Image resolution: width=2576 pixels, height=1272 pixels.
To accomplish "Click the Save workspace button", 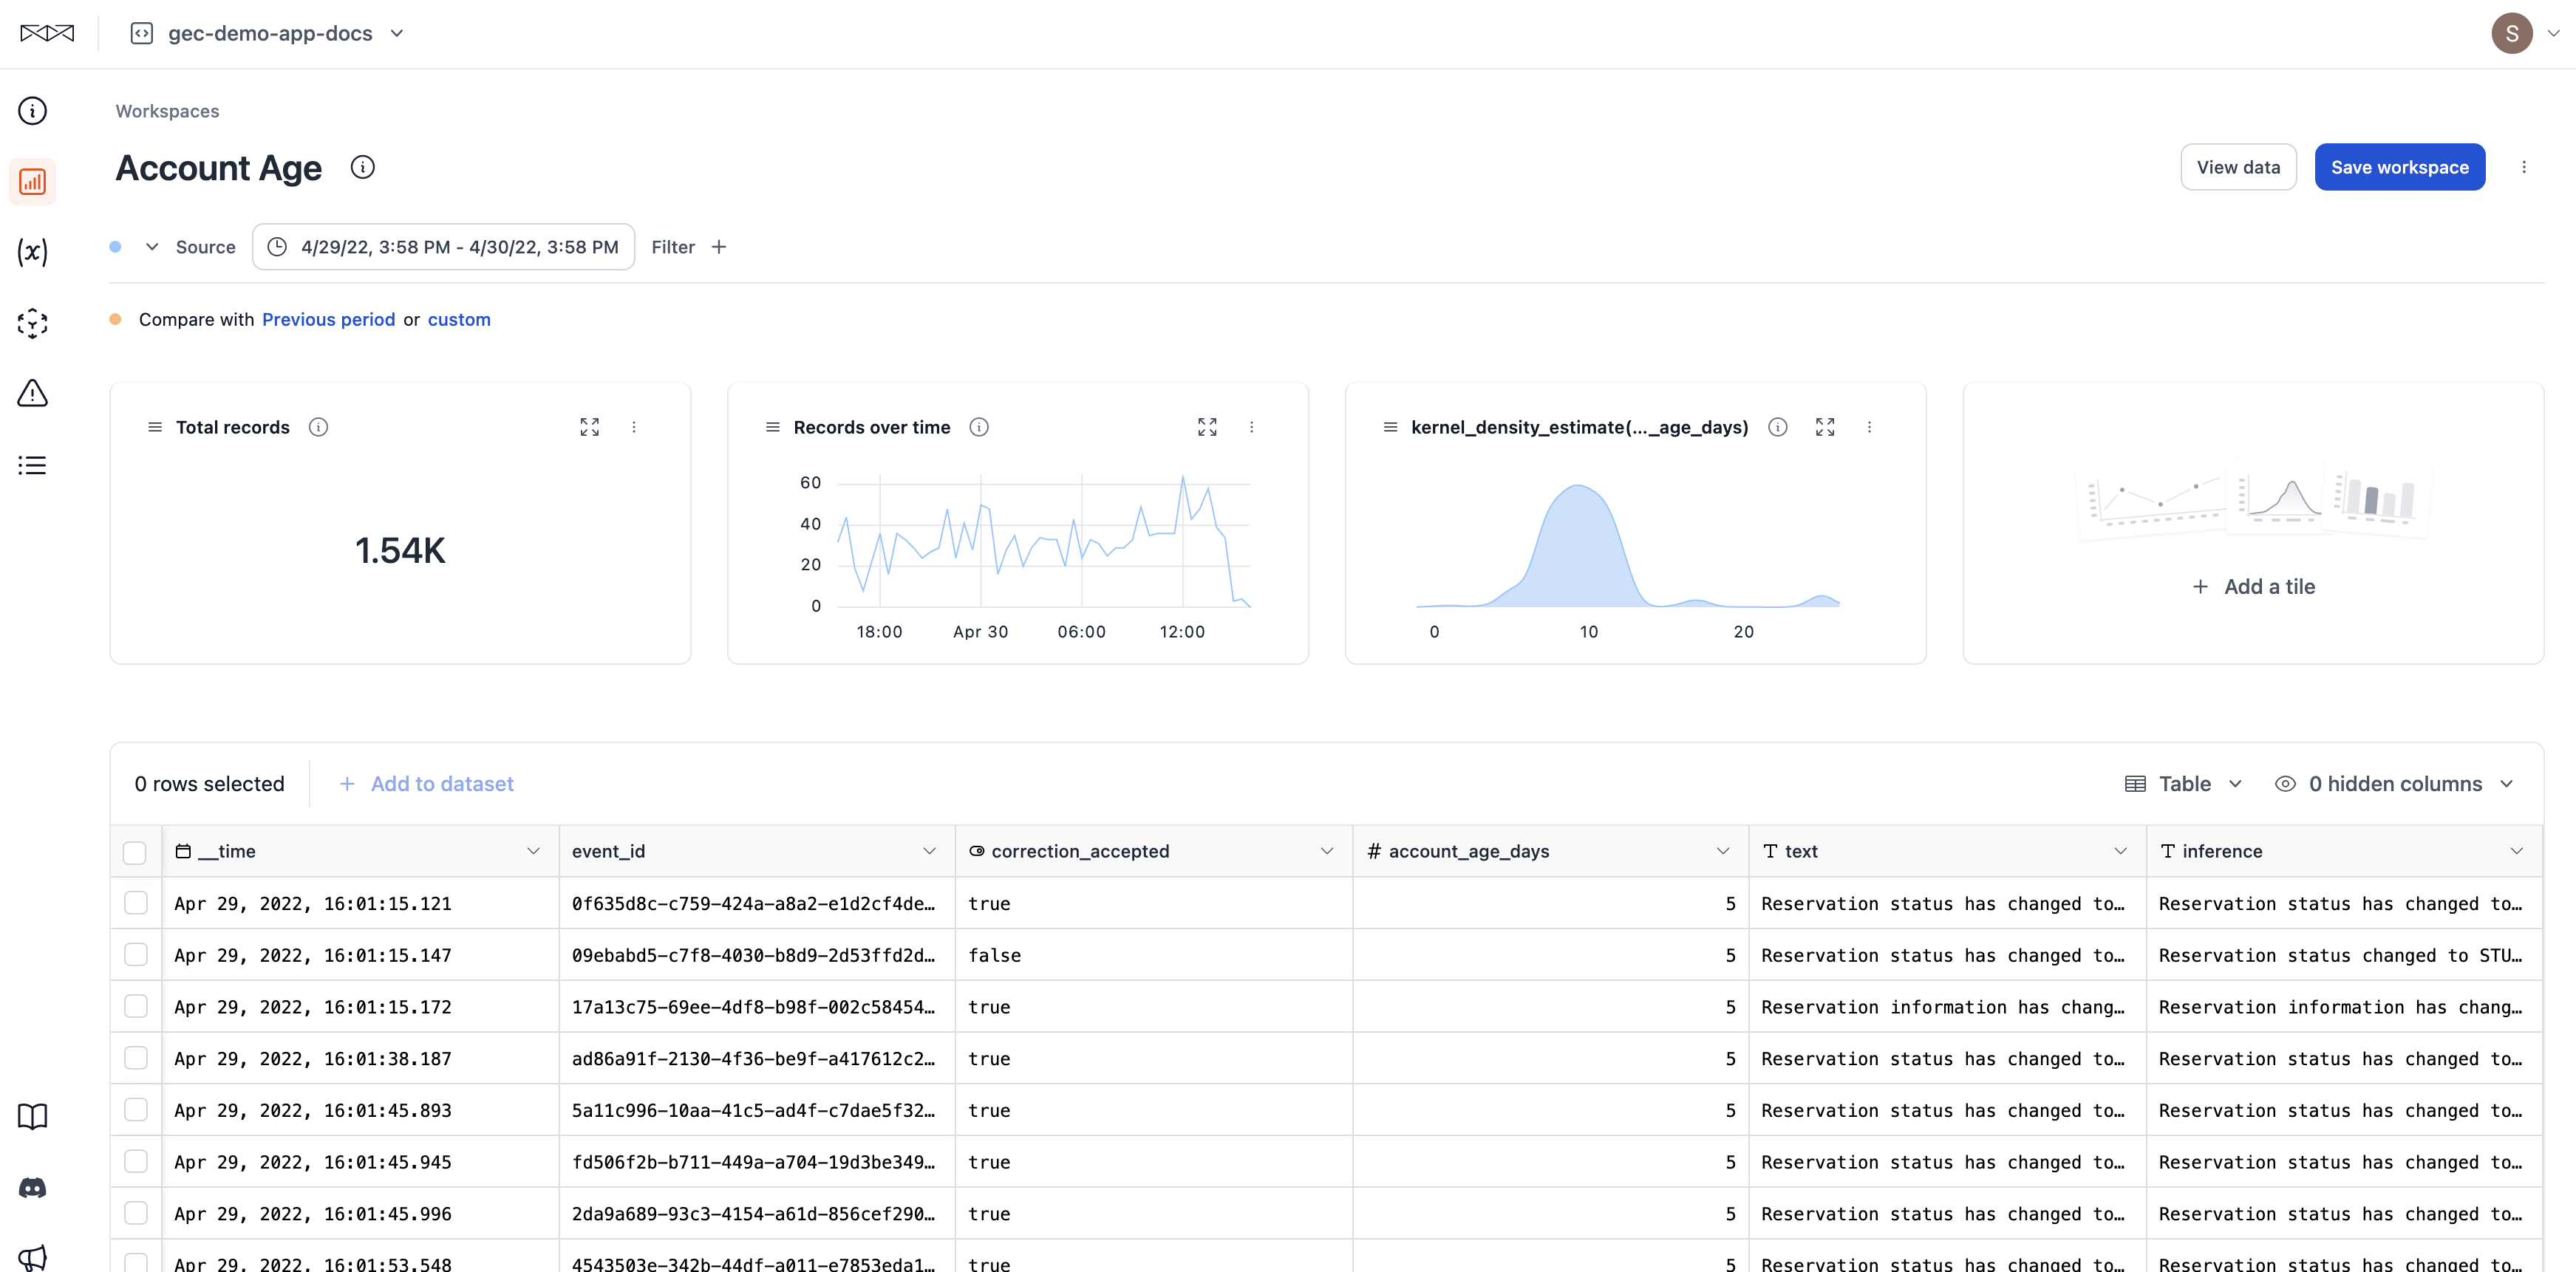I will [x=2399, y=167].
